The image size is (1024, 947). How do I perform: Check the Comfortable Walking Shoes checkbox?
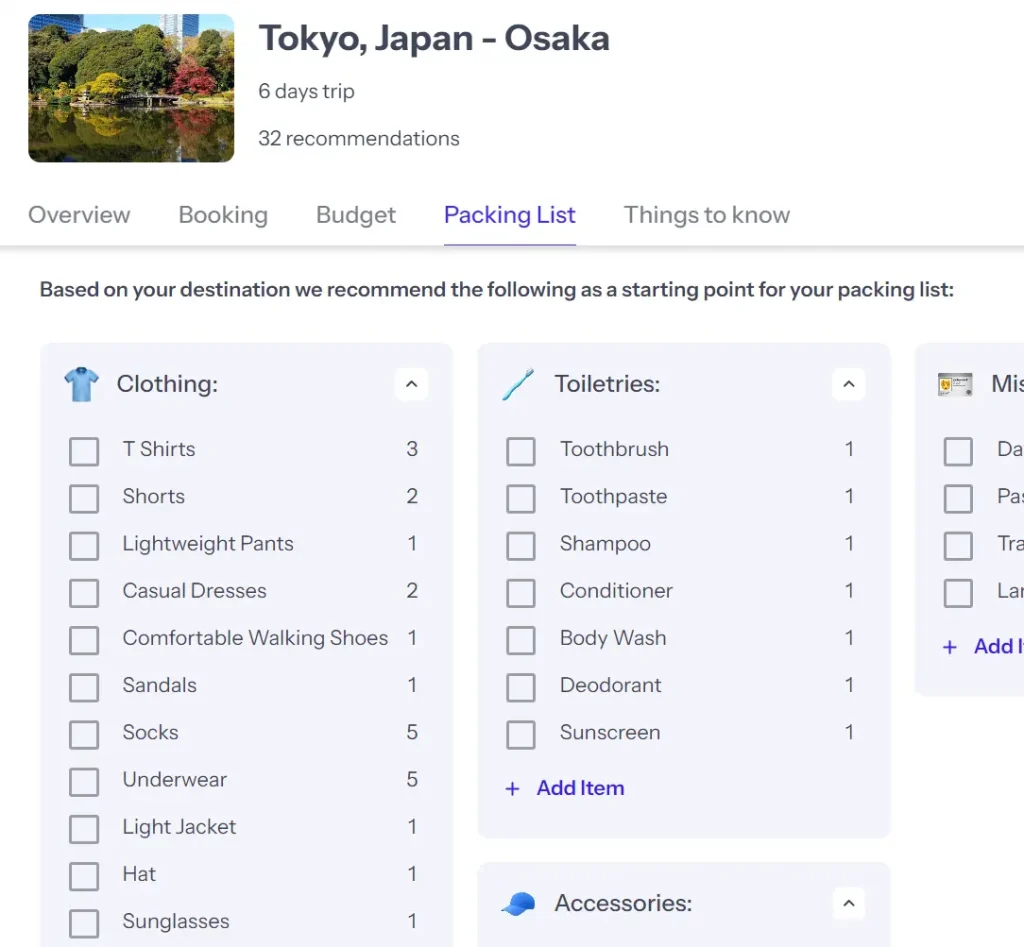[84, 639]
